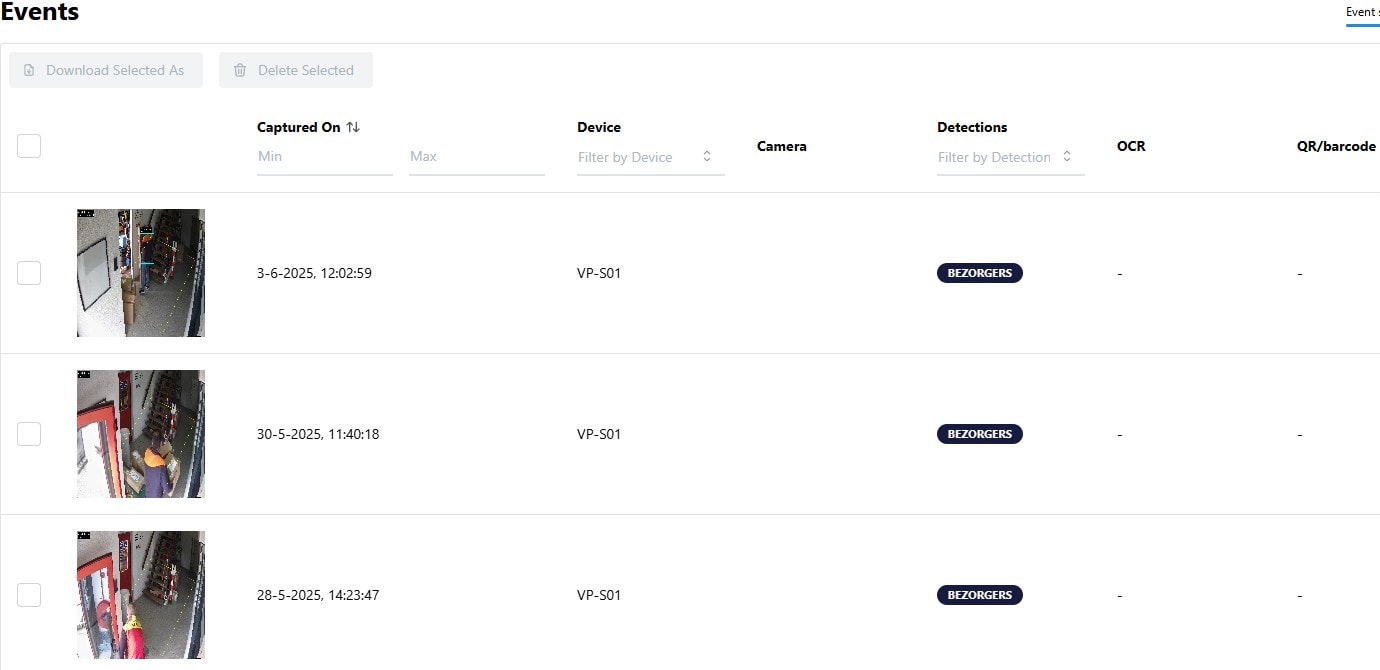Screen dimensions: 1380x670
Task: Click BEZORGERS badge on the 30-5-2025 row
Action: (x=979, y=434)
